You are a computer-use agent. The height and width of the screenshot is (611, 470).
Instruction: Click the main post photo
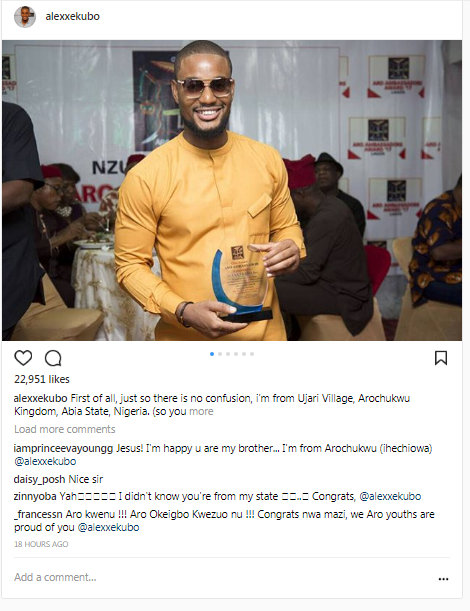pos(232,190)
